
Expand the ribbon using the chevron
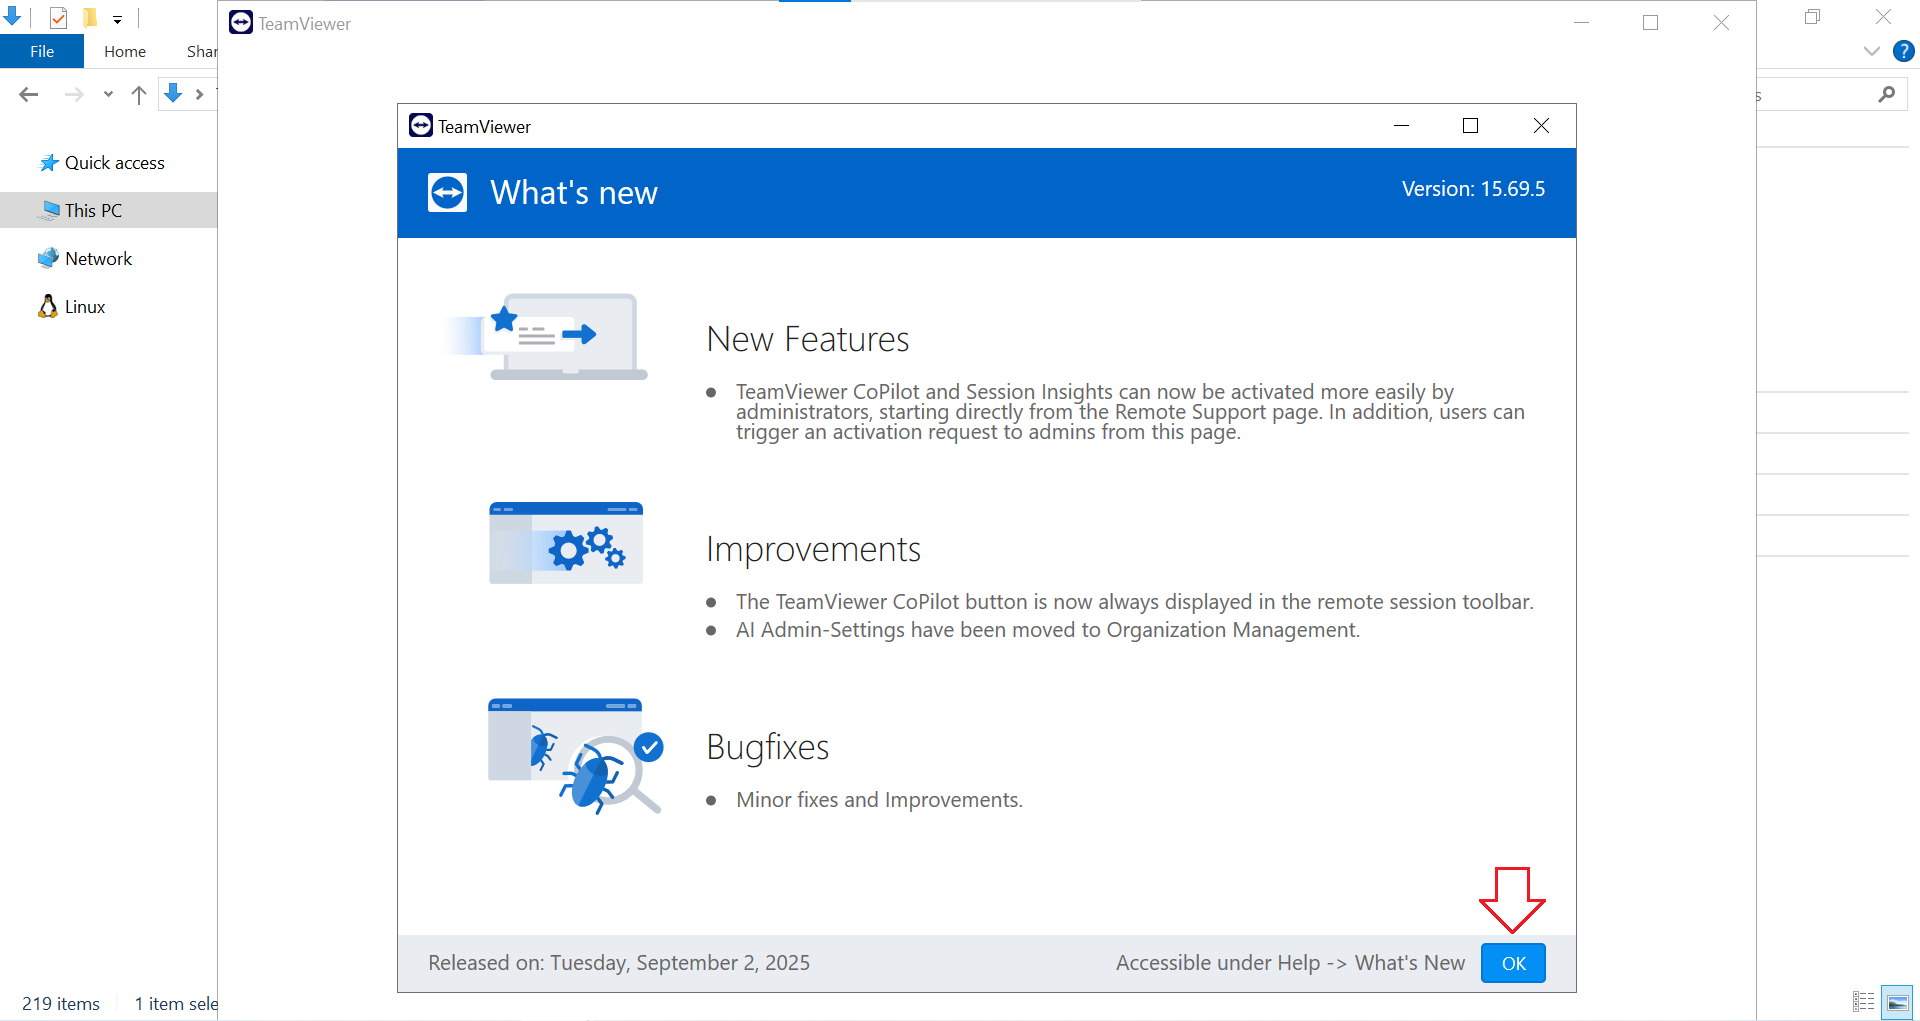(1871, 51)
